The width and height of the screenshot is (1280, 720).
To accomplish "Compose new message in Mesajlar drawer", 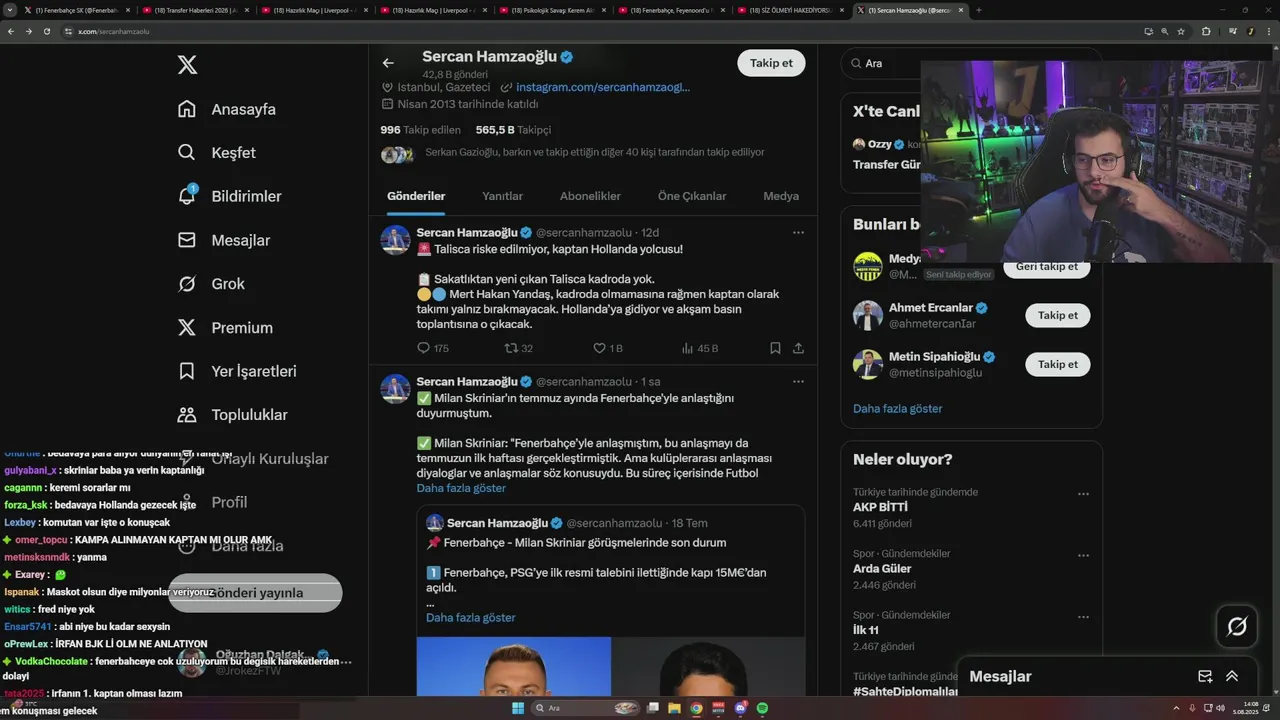I will click(1205, 676).
